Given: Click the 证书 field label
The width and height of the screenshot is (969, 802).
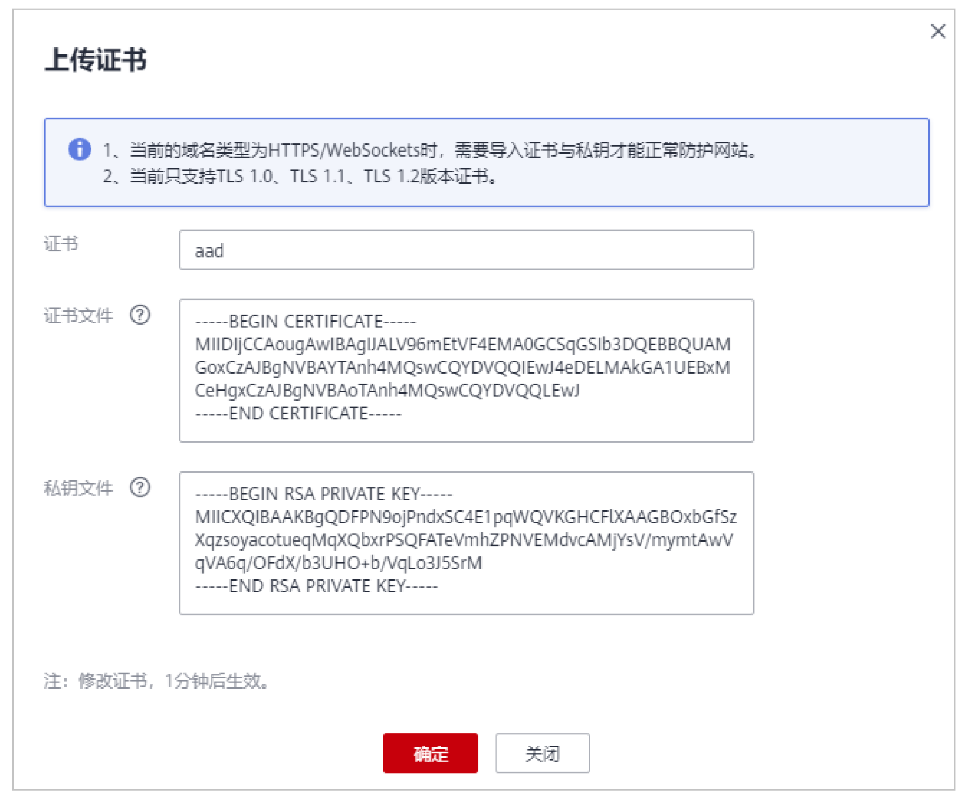Looking at the screenshot, I should tap(61, 243).
